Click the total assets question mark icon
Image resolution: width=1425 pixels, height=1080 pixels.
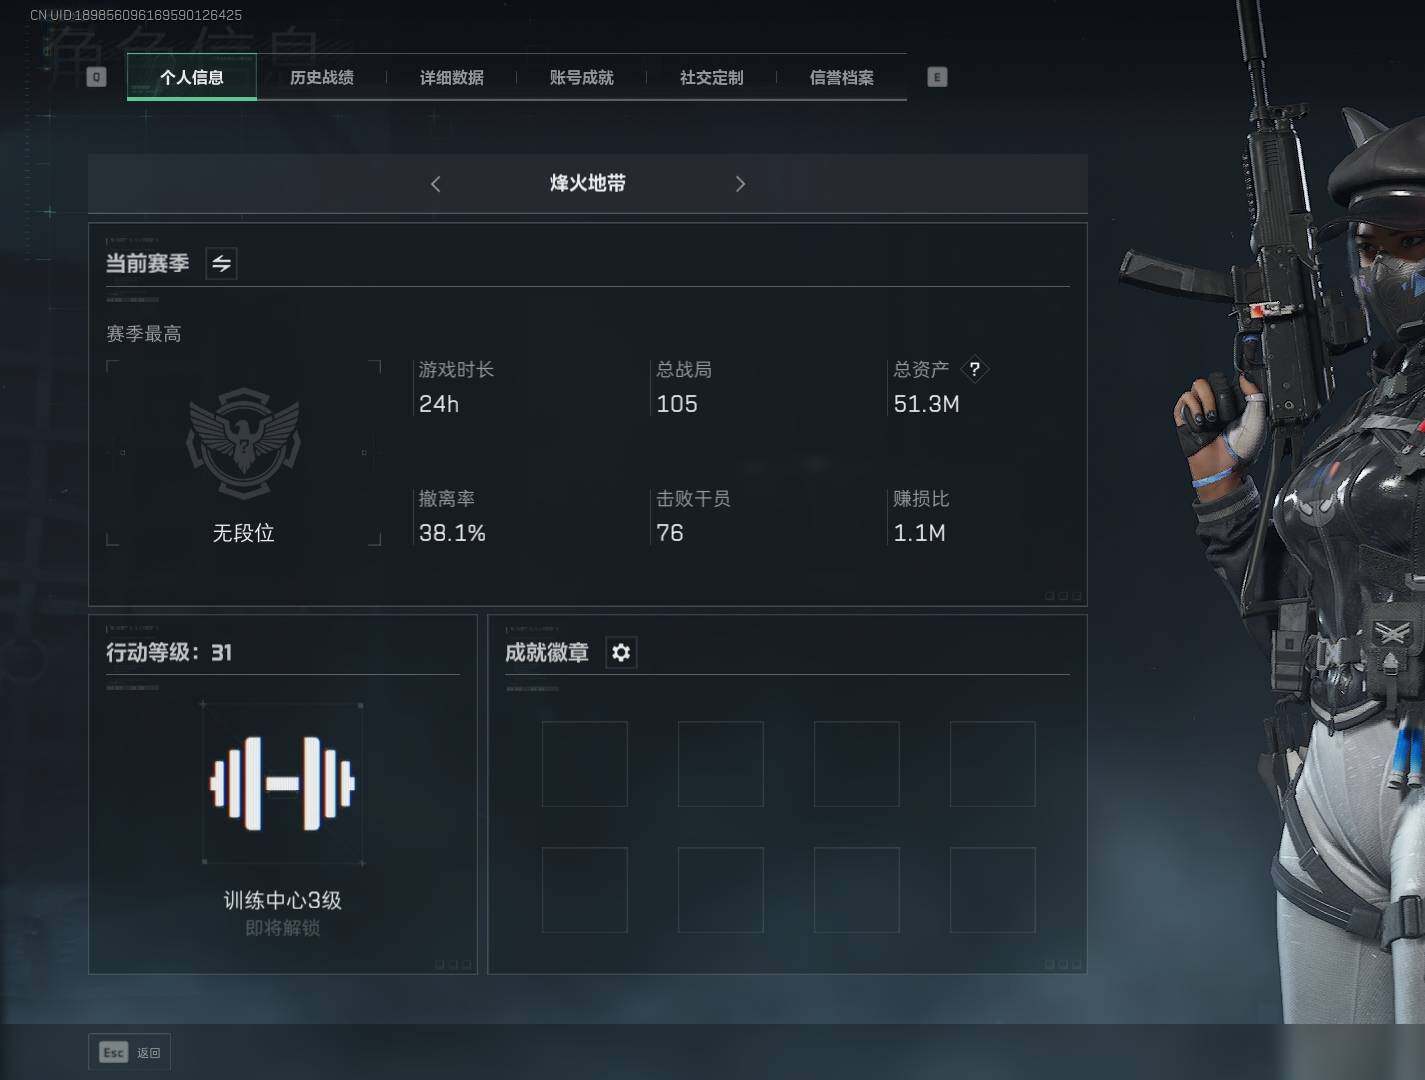(974, 369)
